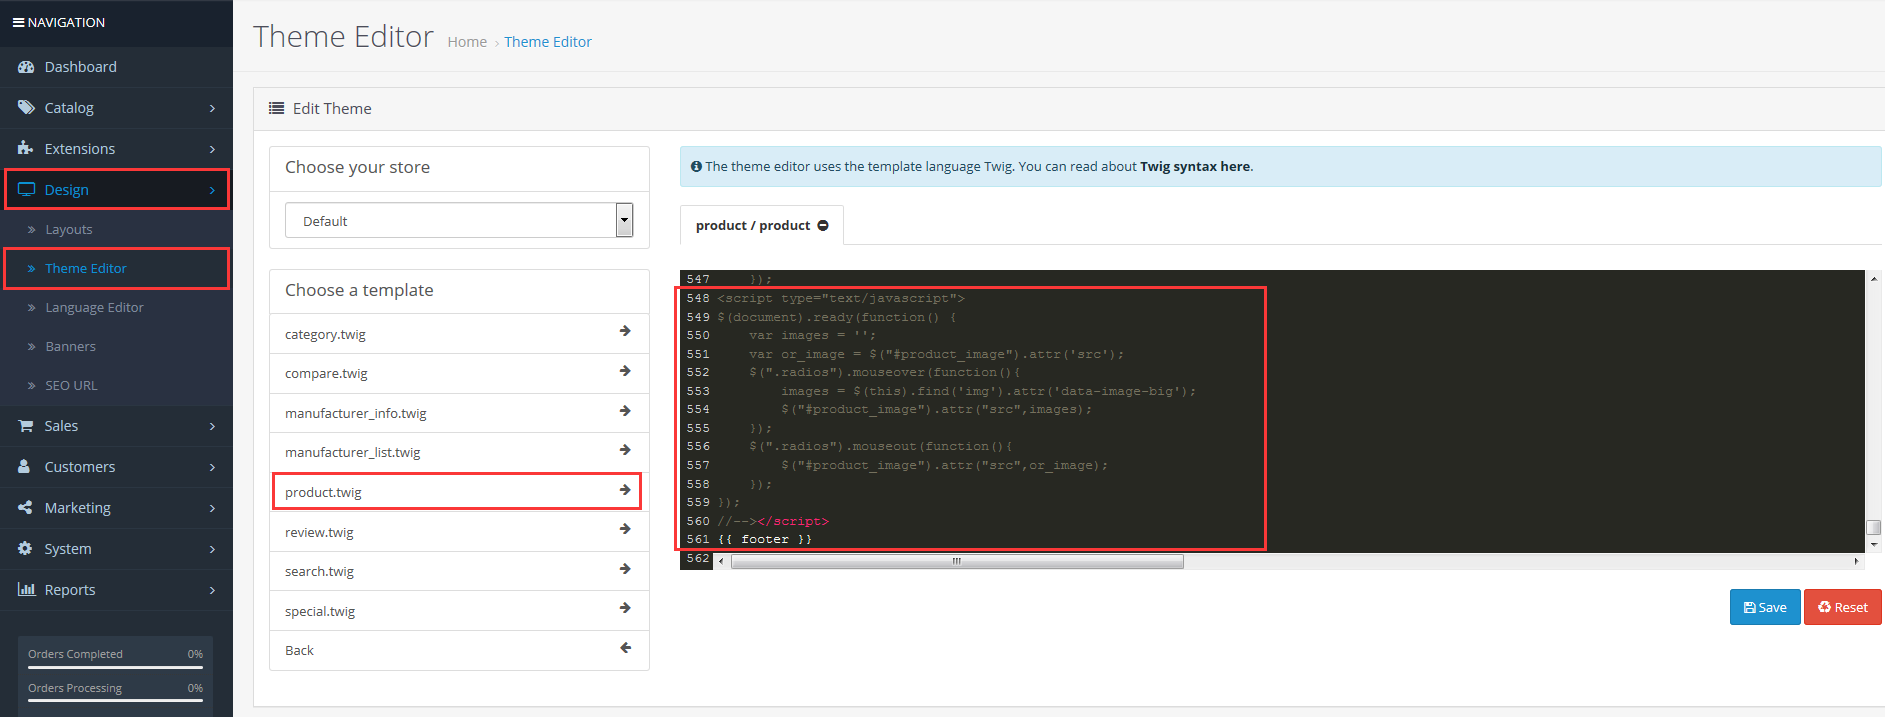1885x717 pixels.
Task: Expand the Extensions menu chevron
Action: pos(212,149)
